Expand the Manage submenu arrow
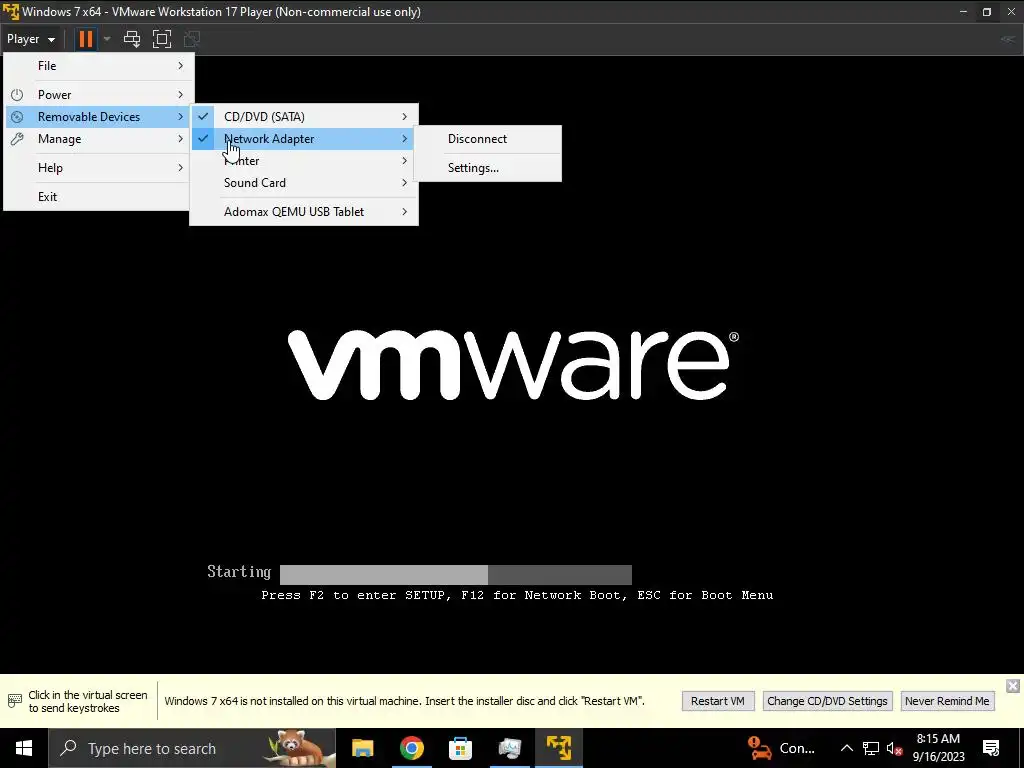1024x768 pixels. click(x=180, y=139)
